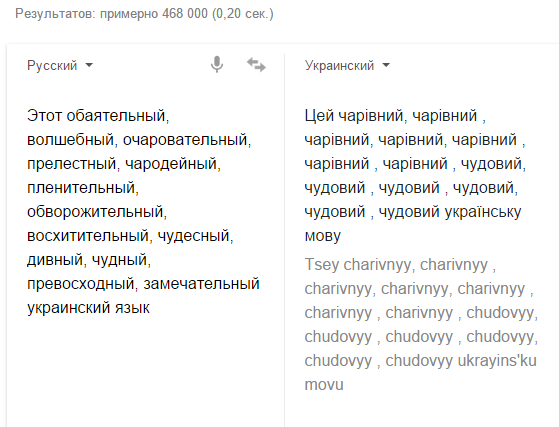Open the Украинский target language dropdown arrow
The image size is (559, 427).
click(x=386, y=65)
